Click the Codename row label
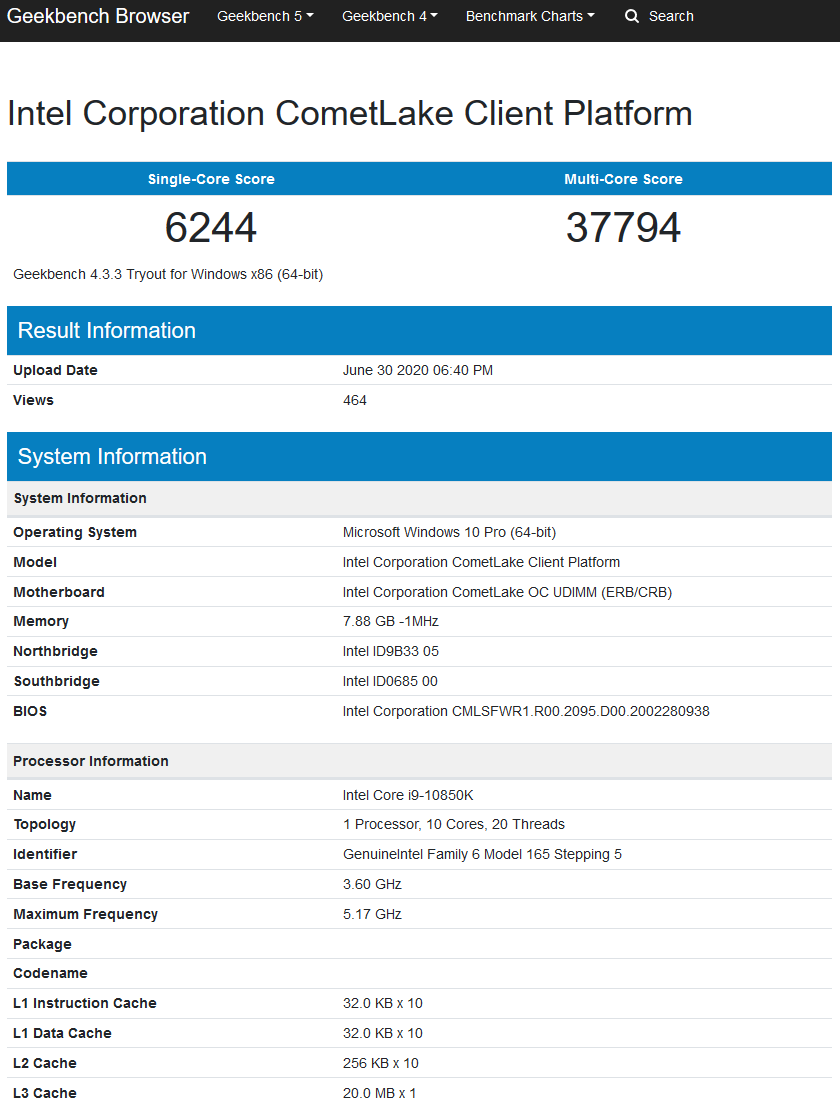 [50, 974]
